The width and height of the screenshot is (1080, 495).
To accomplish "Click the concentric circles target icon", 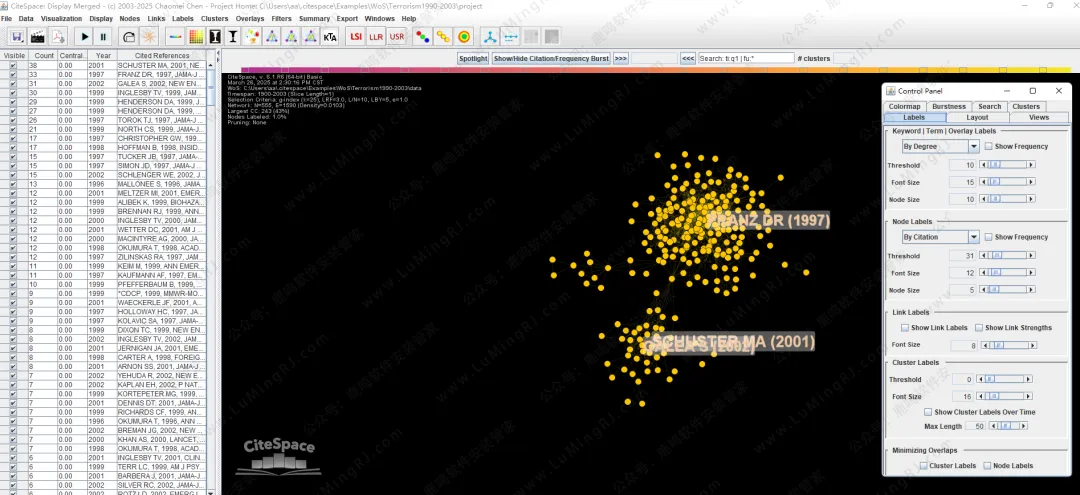I will point(465,37).
